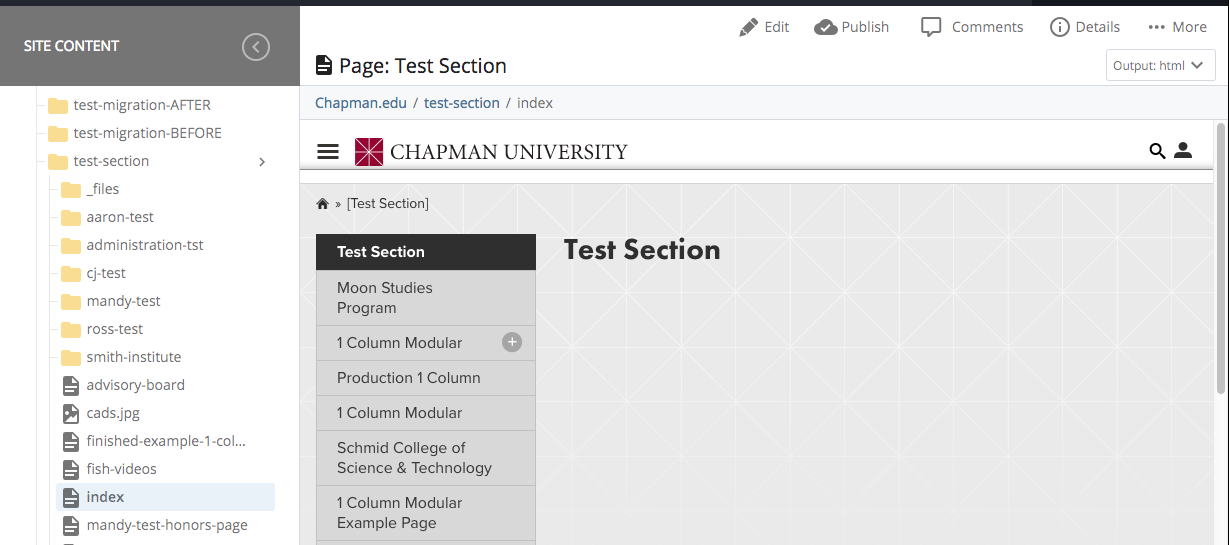
Task: Collapse the Site Content panel arrow
Action: (x=256, y=46)
